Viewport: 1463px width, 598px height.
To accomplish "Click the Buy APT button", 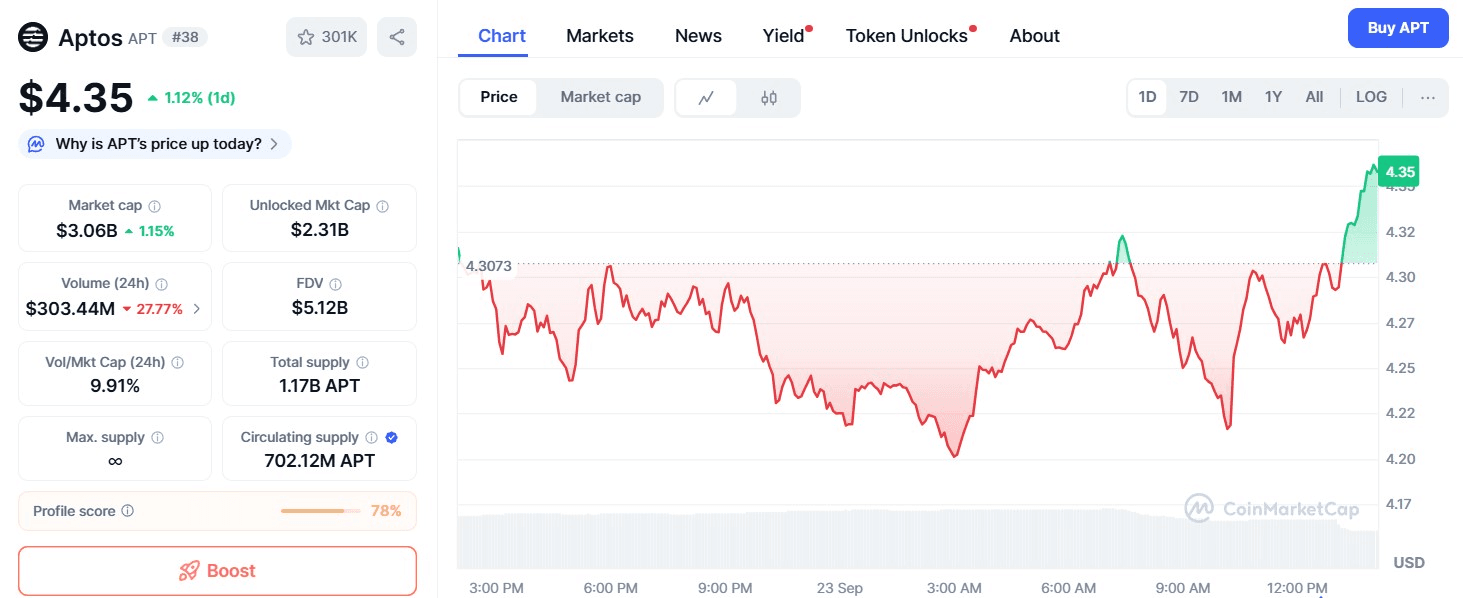I will click(1397, 28).
